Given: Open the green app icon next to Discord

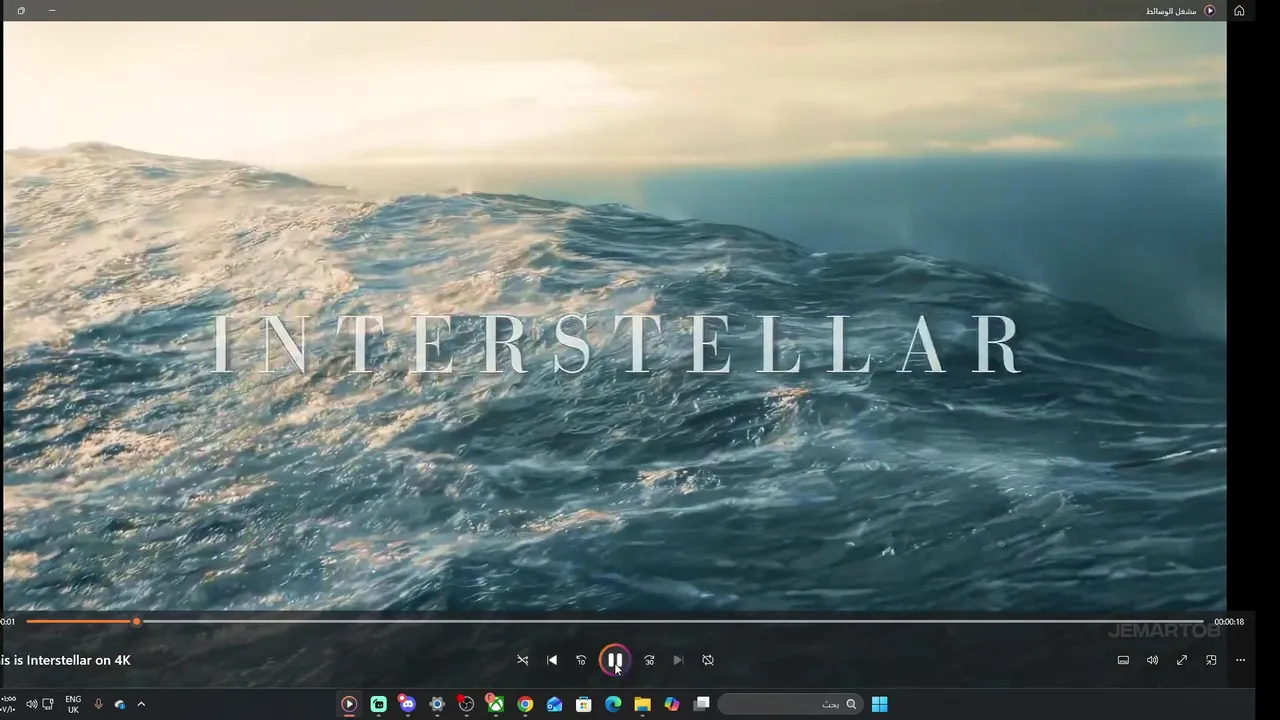Looking at the screenshot, I should click(378, 704).
